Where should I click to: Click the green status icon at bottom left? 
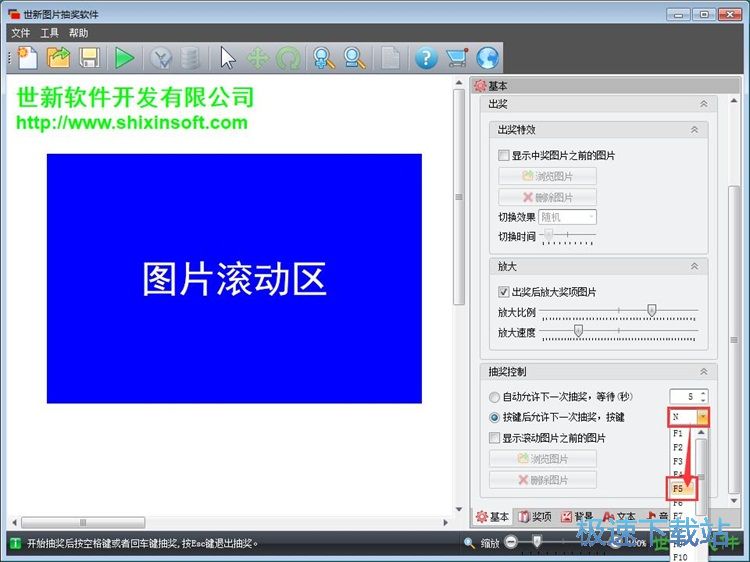click(15, 543)
